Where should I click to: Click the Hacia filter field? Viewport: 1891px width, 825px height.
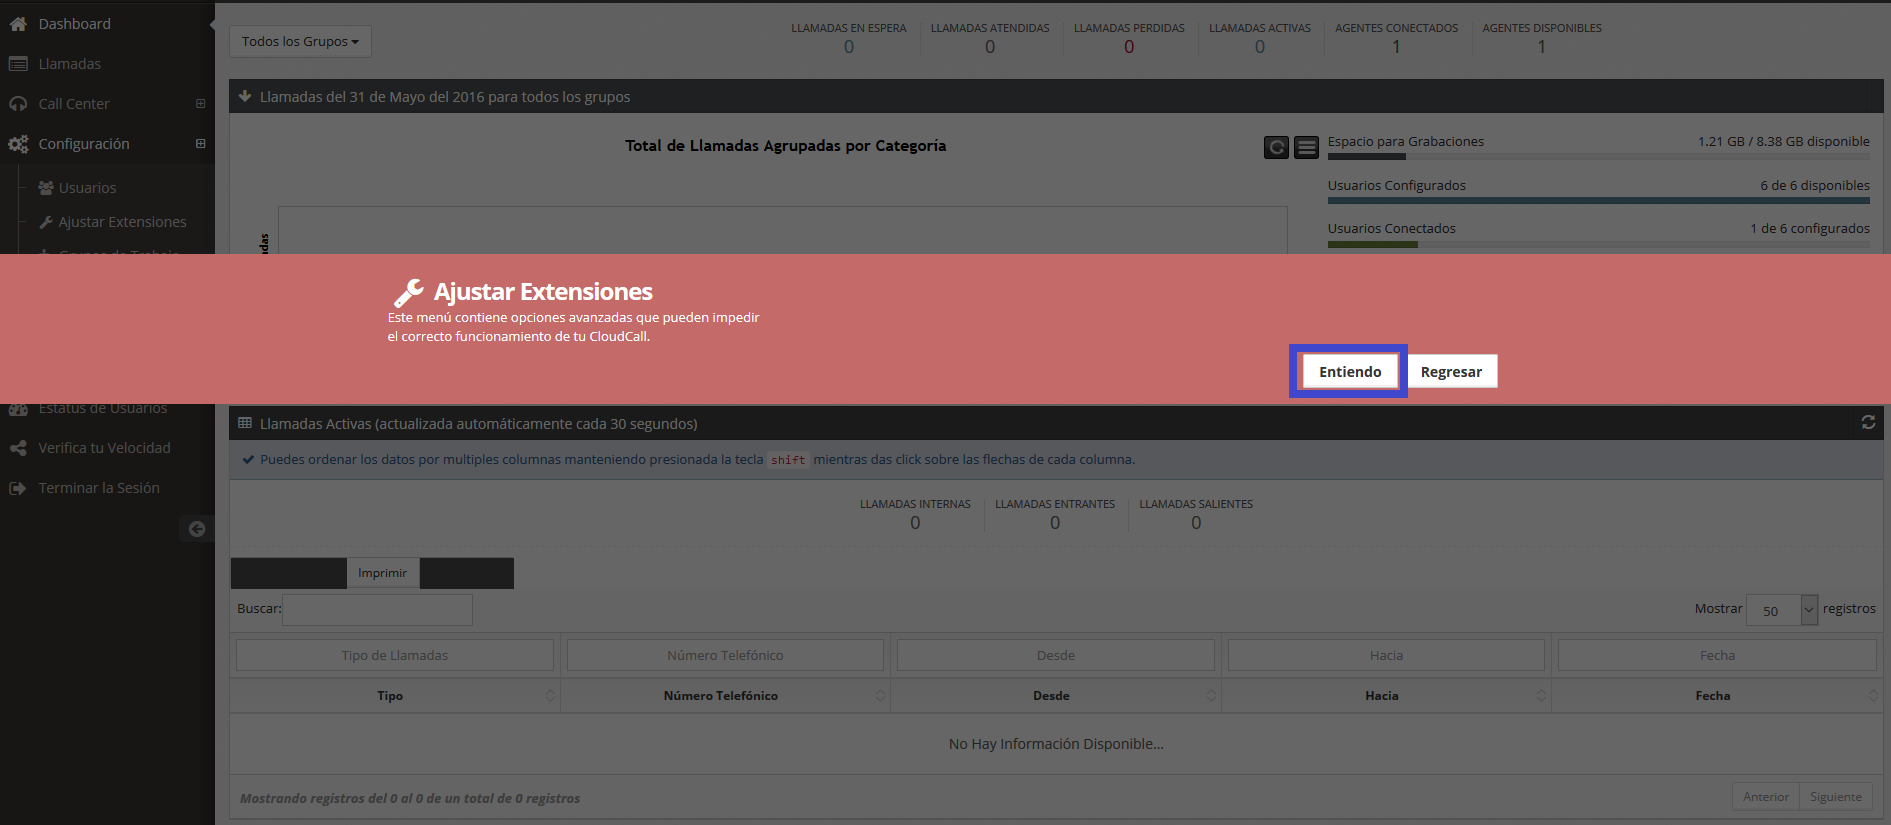click(x=1386, y=655)
